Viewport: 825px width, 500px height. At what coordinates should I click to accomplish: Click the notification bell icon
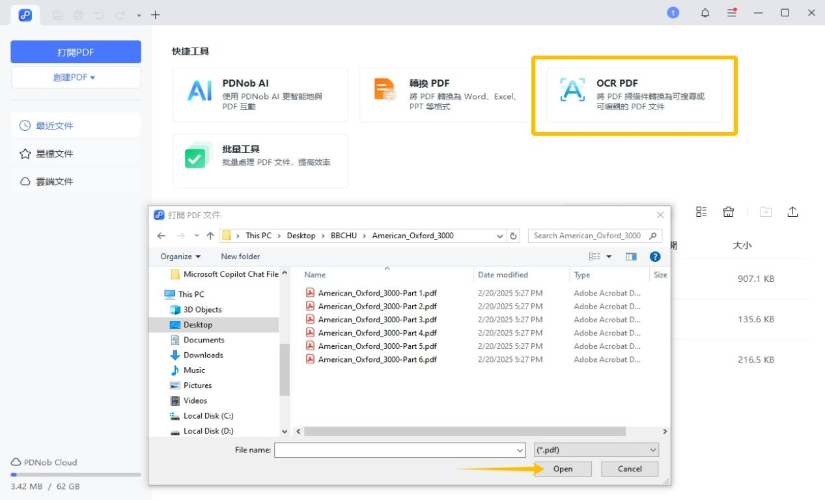(x=705, y=13)
